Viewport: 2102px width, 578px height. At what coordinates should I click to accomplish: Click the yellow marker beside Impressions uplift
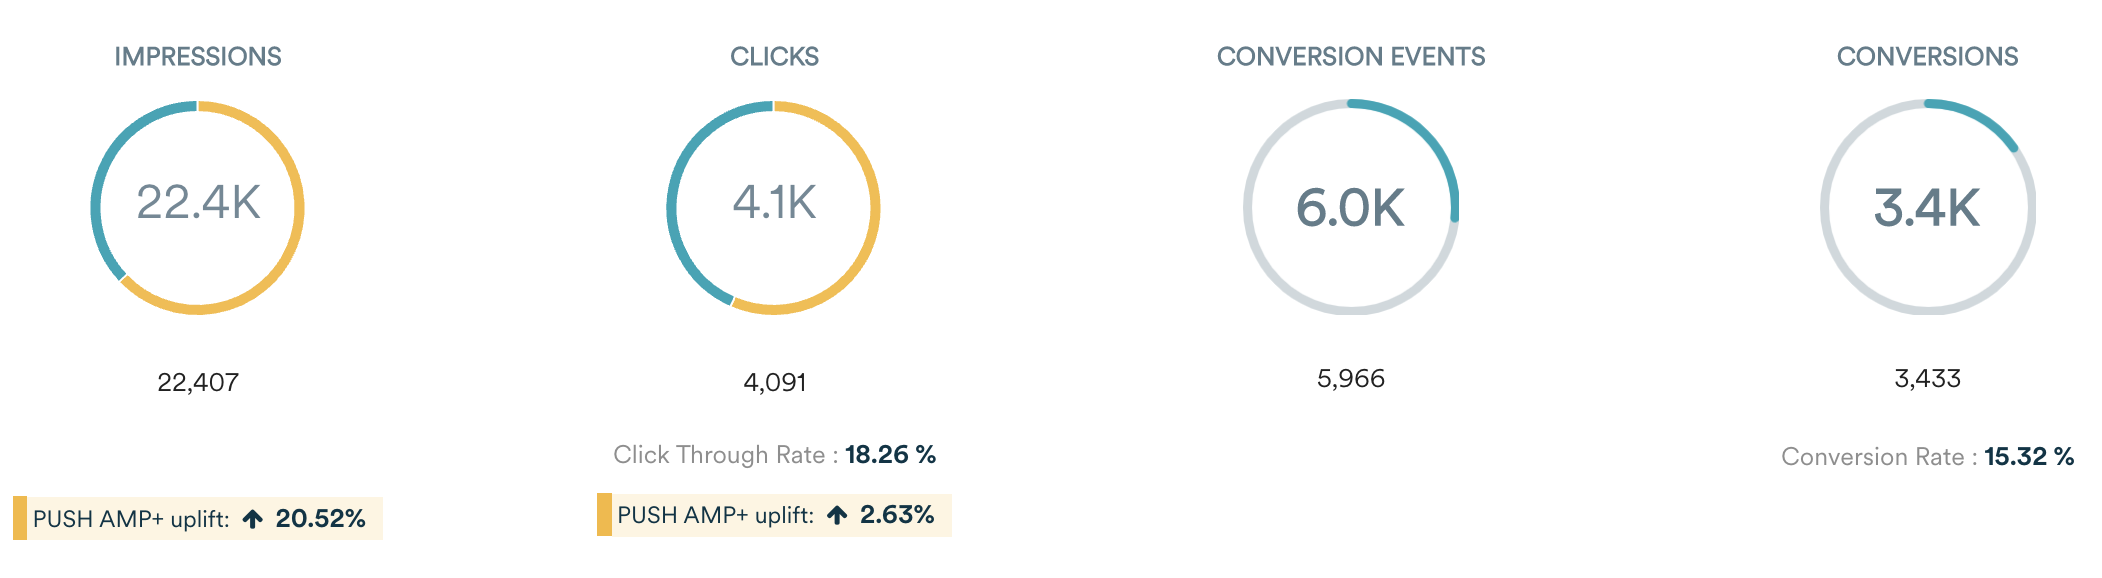click(x=20, y=518)
